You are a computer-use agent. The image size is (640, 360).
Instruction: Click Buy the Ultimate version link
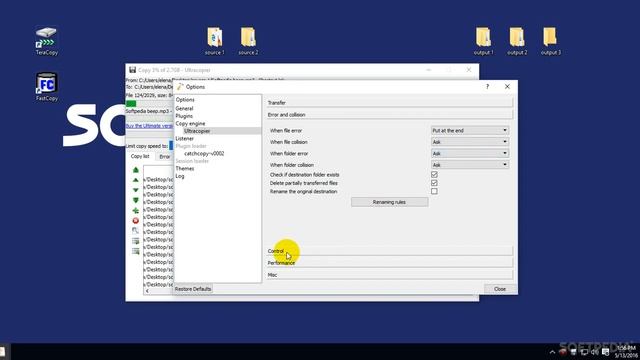click(x=149, y=126)
